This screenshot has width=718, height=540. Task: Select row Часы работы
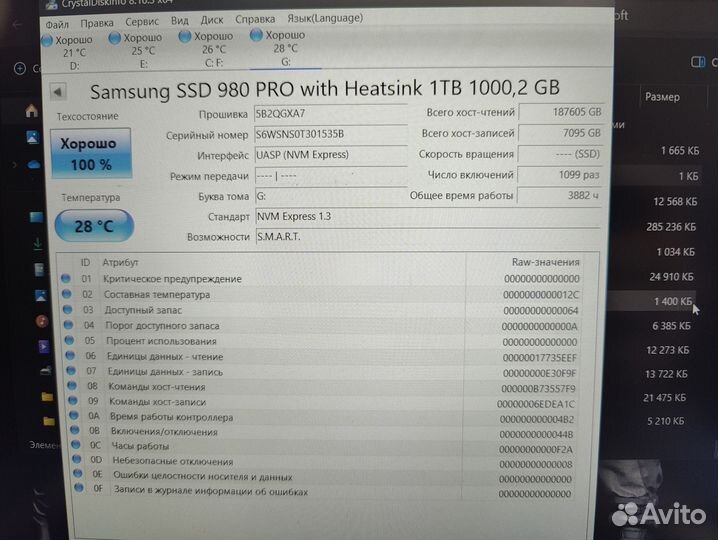(x=321, y=447)
